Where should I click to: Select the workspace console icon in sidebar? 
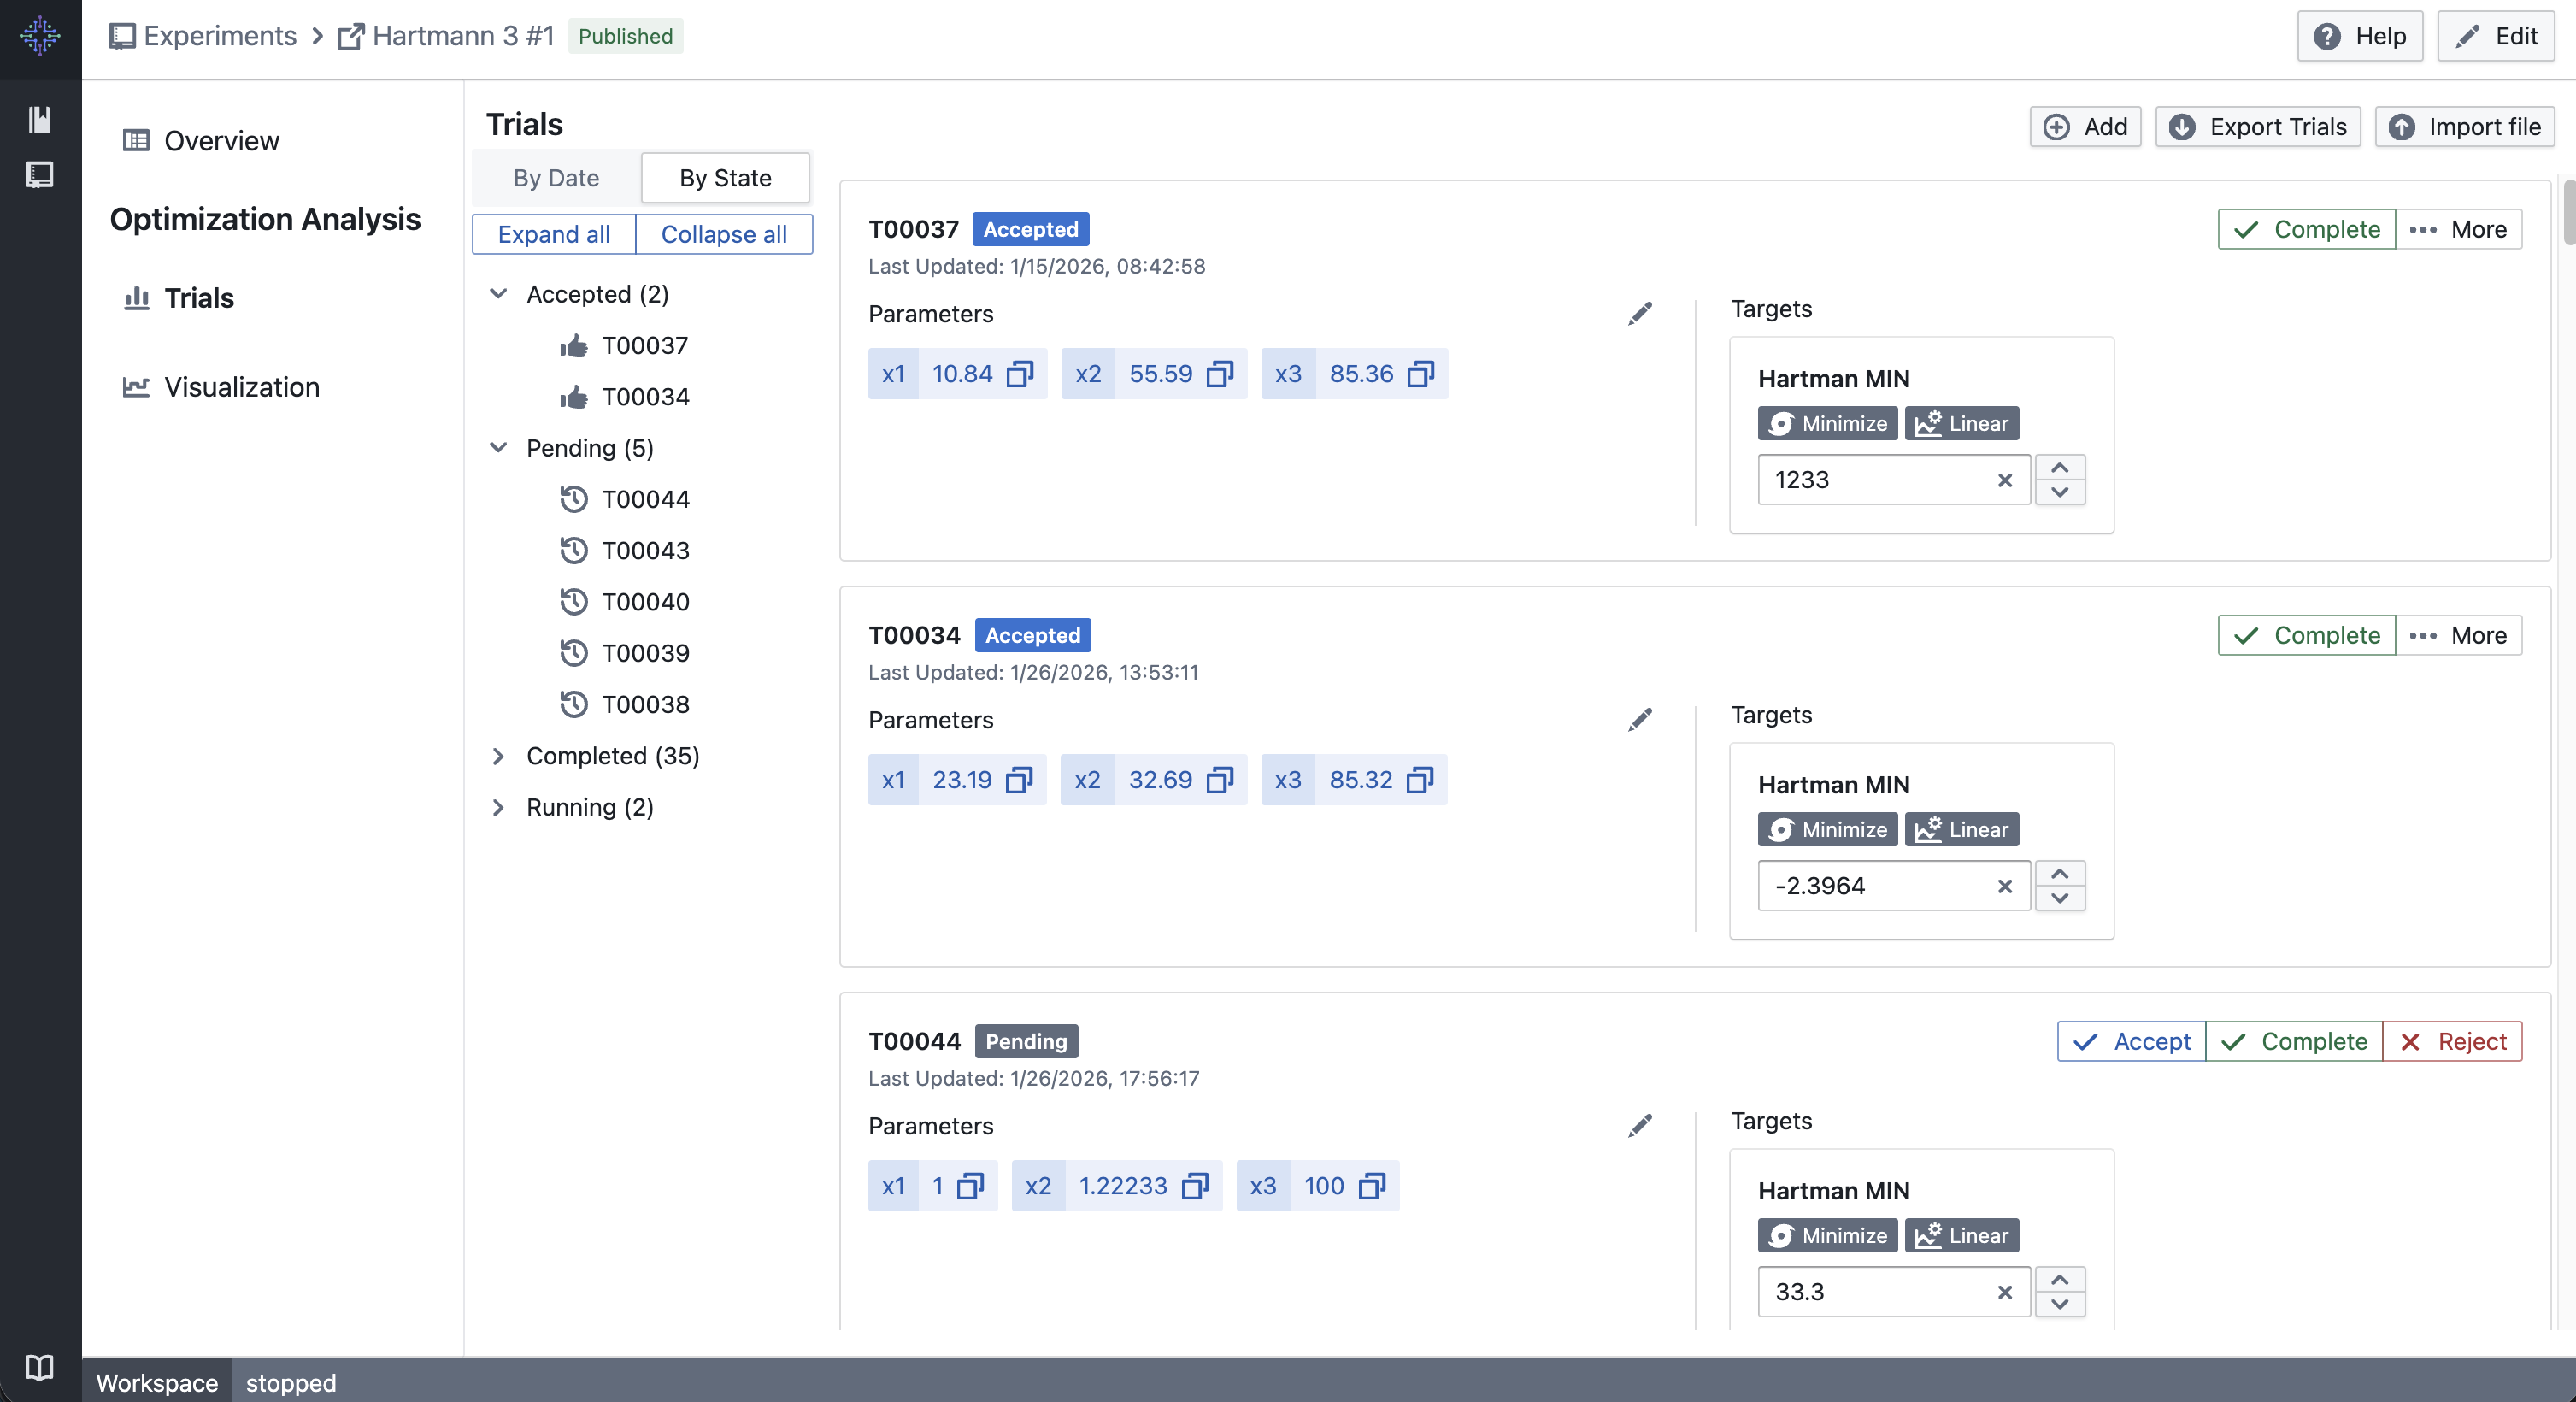[x=39, y=174]
